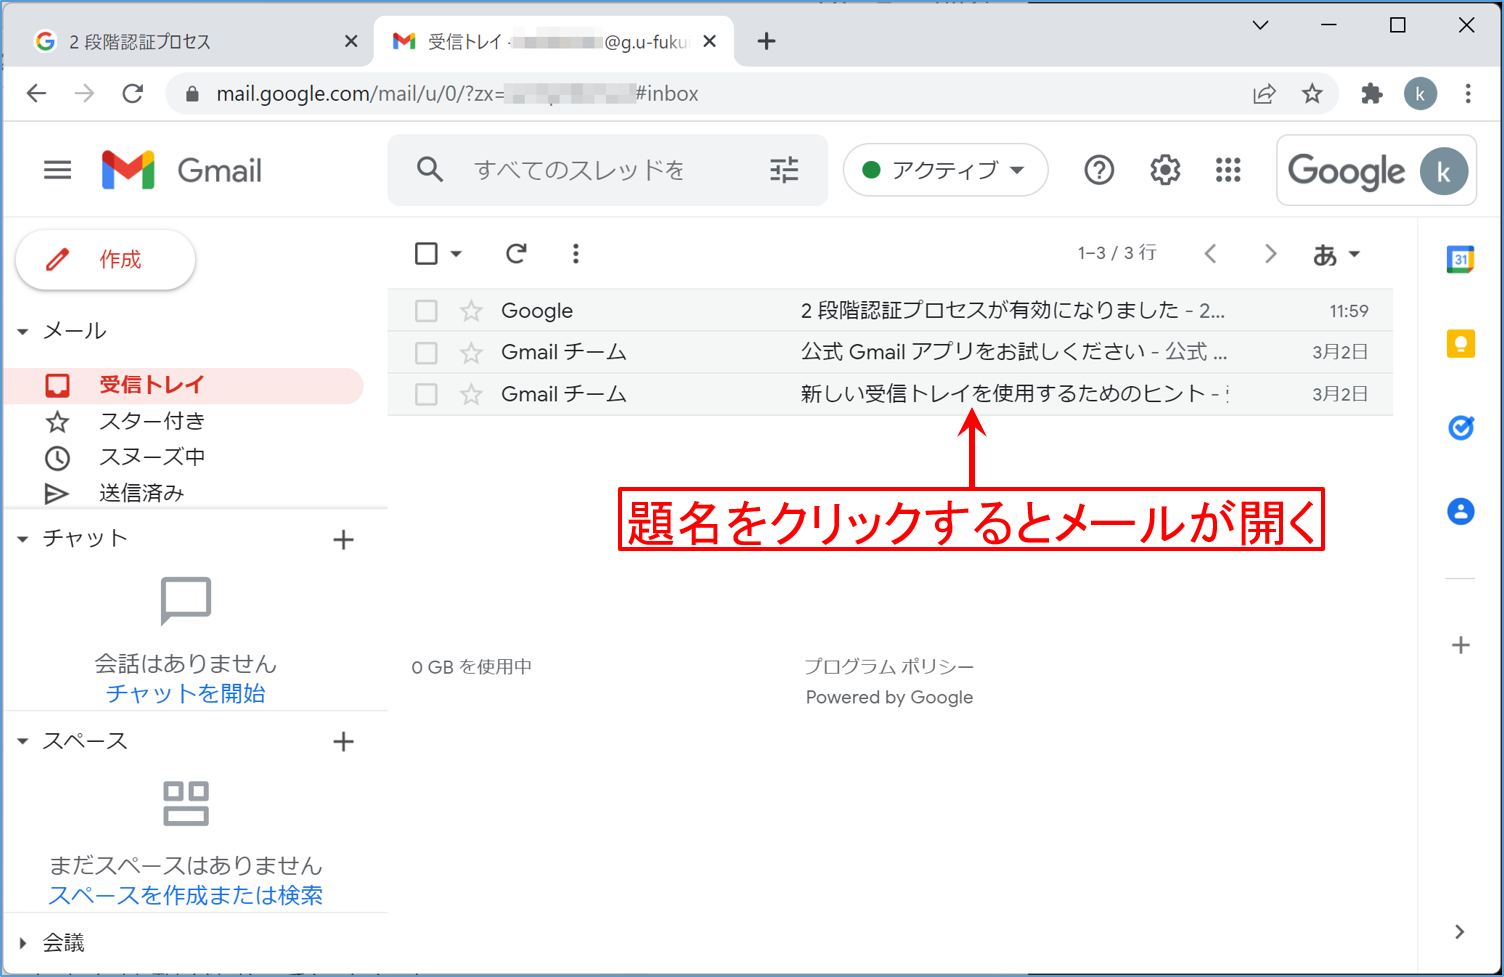This screenshot has width=1504, height=977.
Task: Click the すべてのスレッドを search field
Action: [608, 170]
